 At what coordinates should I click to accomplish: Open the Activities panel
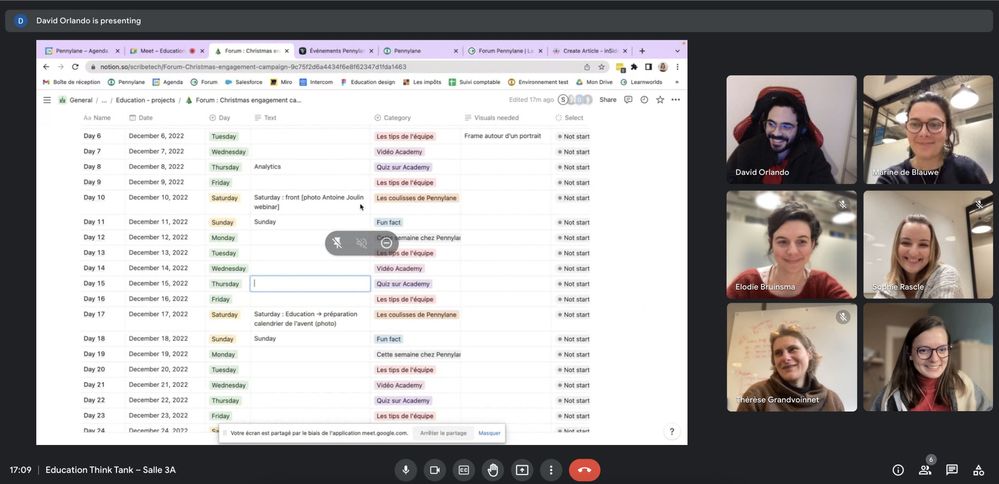[x=978, y=470]
